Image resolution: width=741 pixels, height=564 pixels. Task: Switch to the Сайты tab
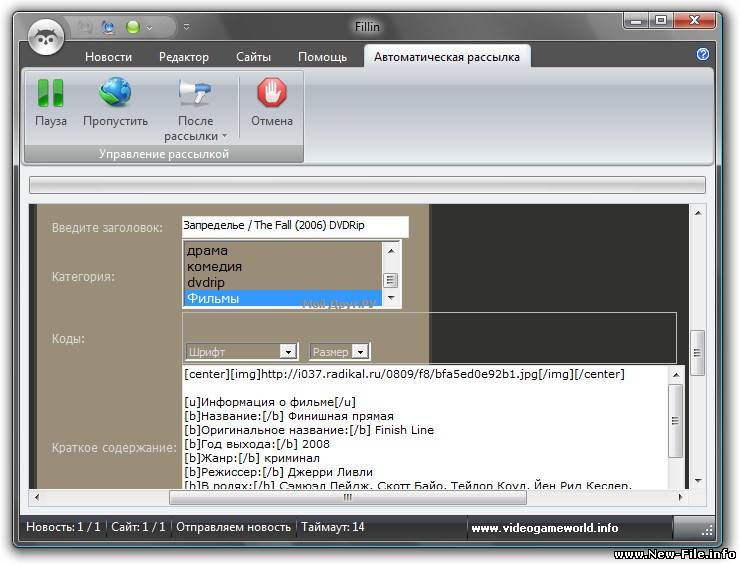pos(253,57)
